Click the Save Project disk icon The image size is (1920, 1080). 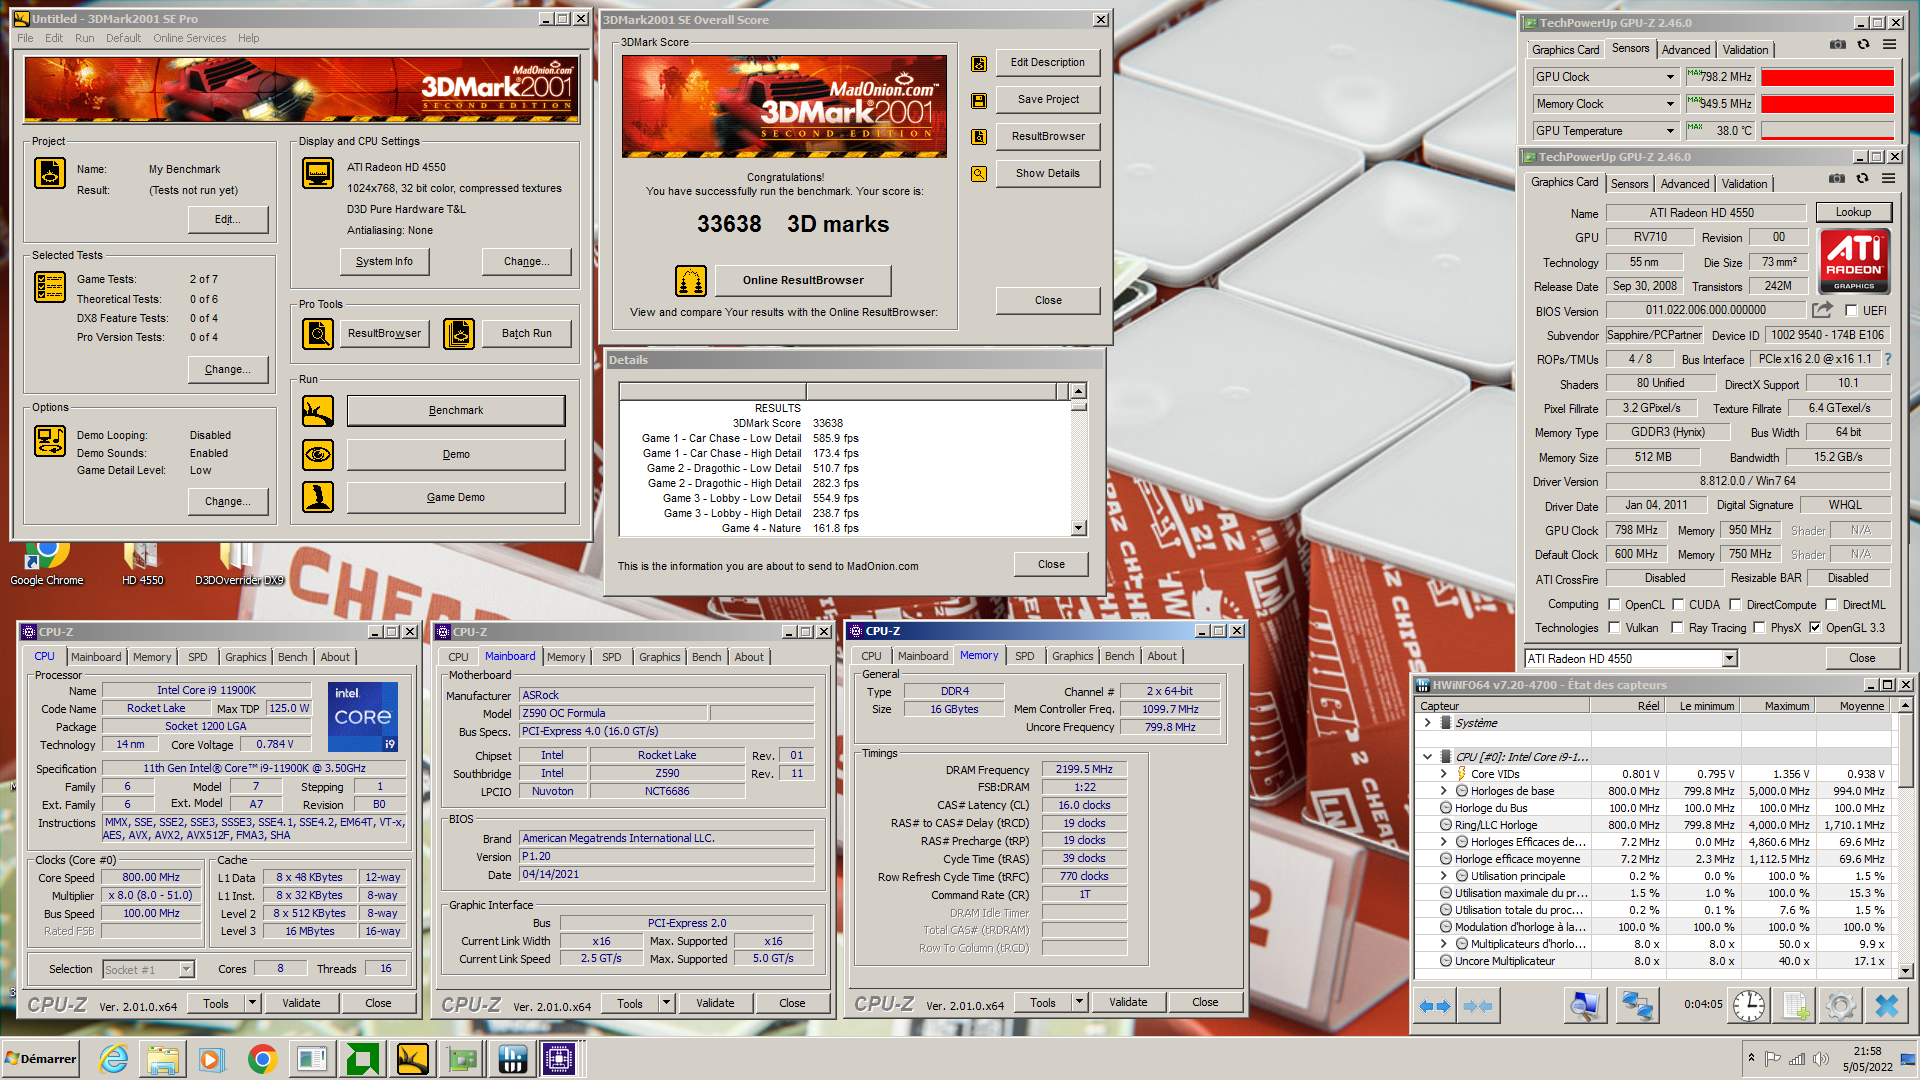pyautogui.click(x=979, y=100)
